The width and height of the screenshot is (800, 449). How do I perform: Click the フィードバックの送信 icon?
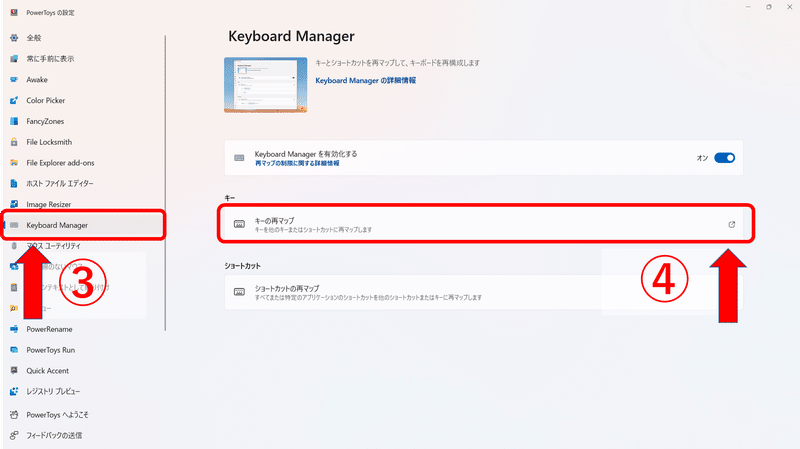coord(14,435)
